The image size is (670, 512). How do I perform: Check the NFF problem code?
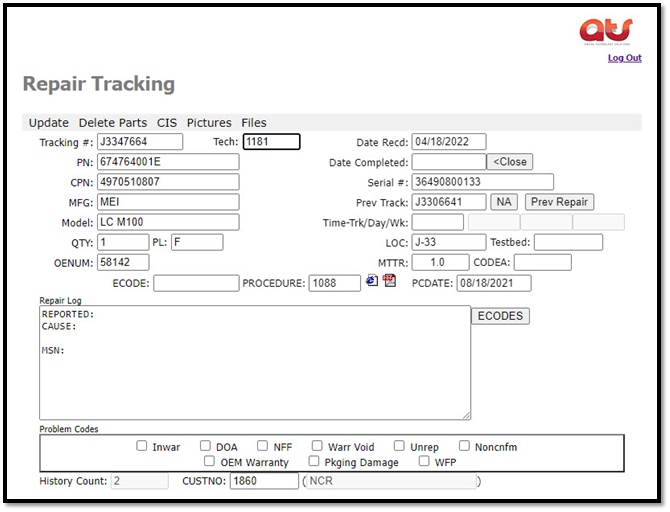click(x=263, y=446)
